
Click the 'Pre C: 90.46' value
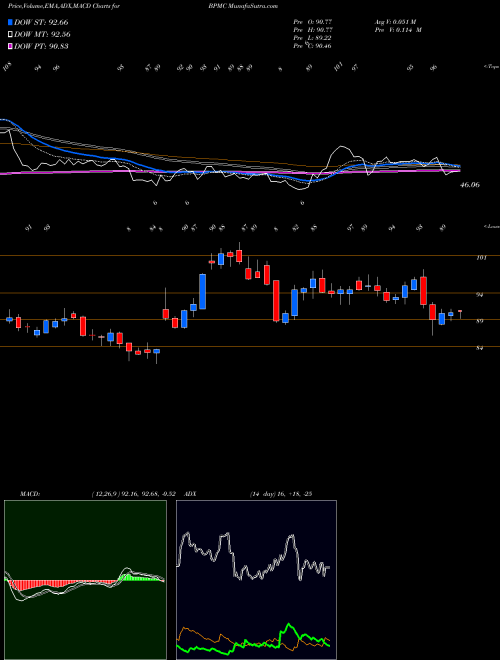pyautogui.click(x=313, y=46)
